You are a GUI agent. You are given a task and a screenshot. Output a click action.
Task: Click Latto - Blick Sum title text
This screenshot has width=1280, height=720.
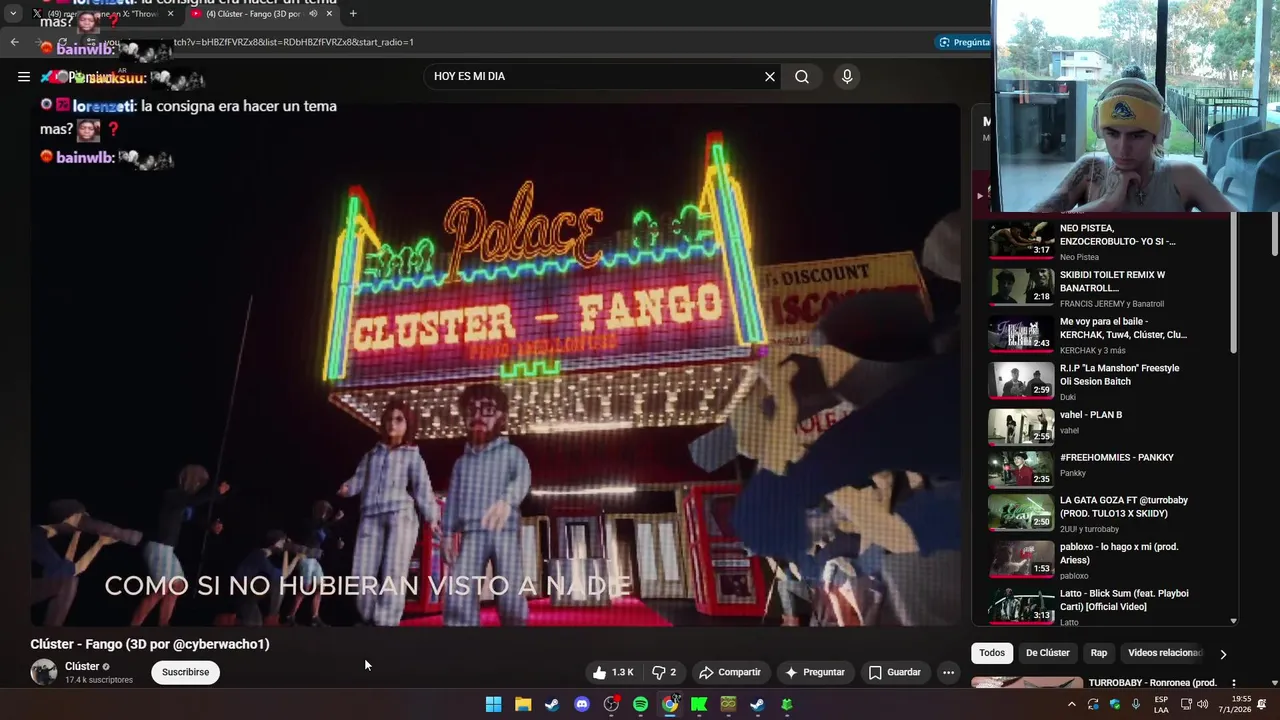[1124, 600]
